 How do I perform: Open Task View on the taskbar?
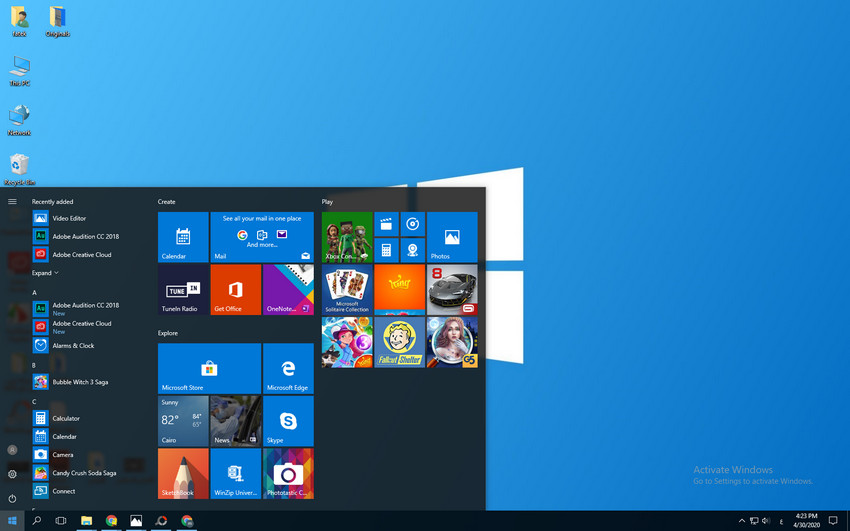click(61, 521)
